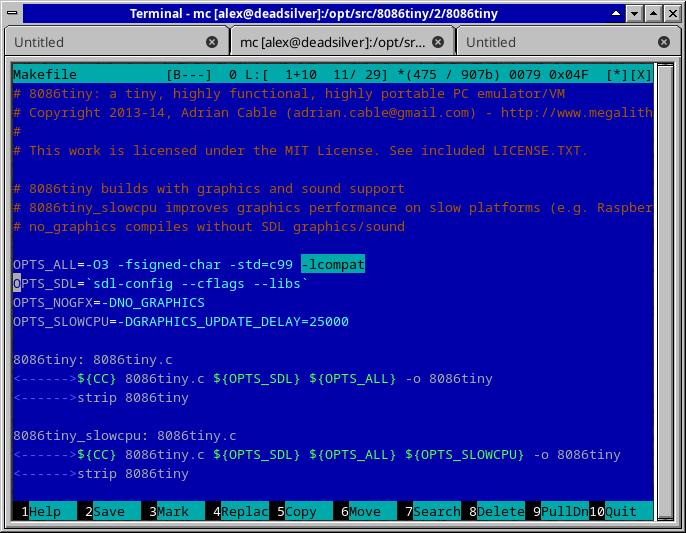Screen dimensions: 686x533
Task: Click the '8086tiny builds with graphics' comment
Action: click(209, 189)
